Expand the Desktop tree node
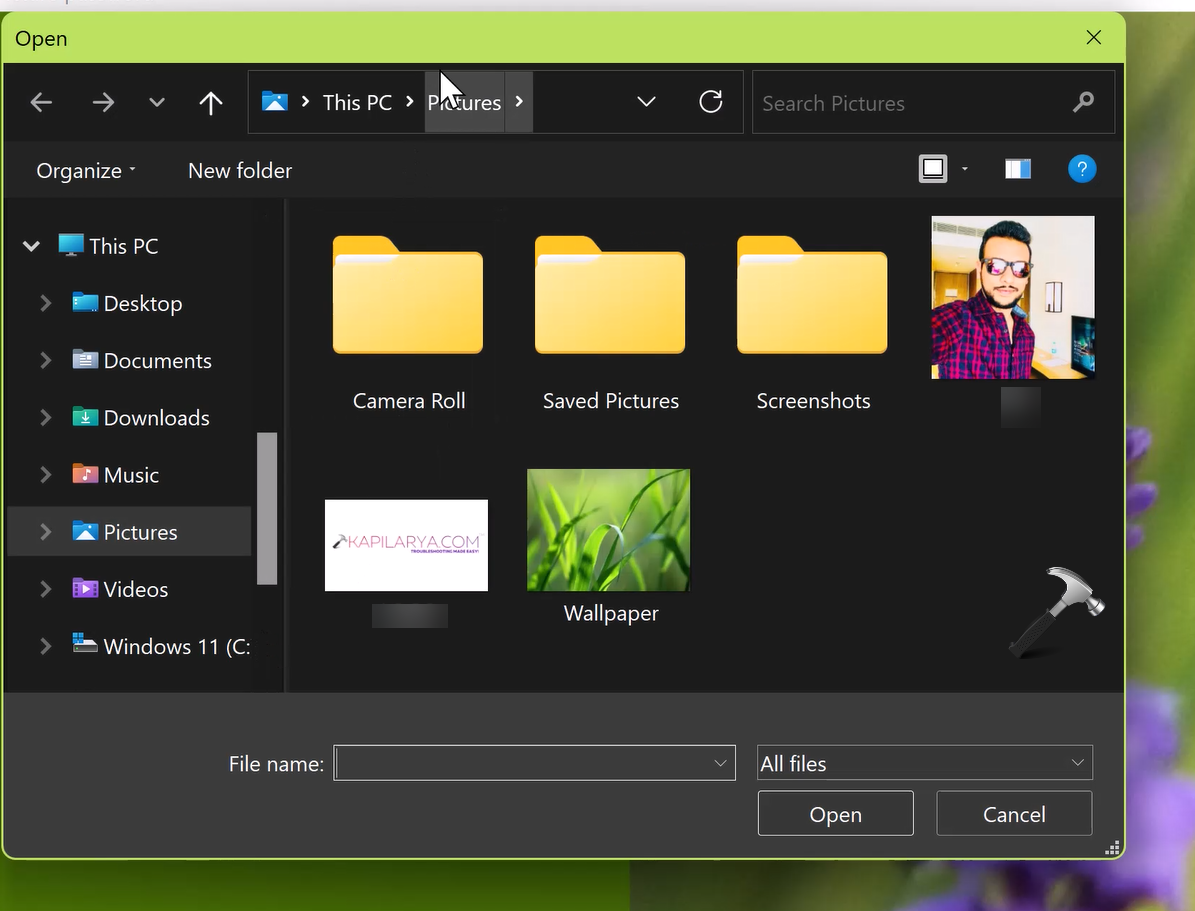 45,303
